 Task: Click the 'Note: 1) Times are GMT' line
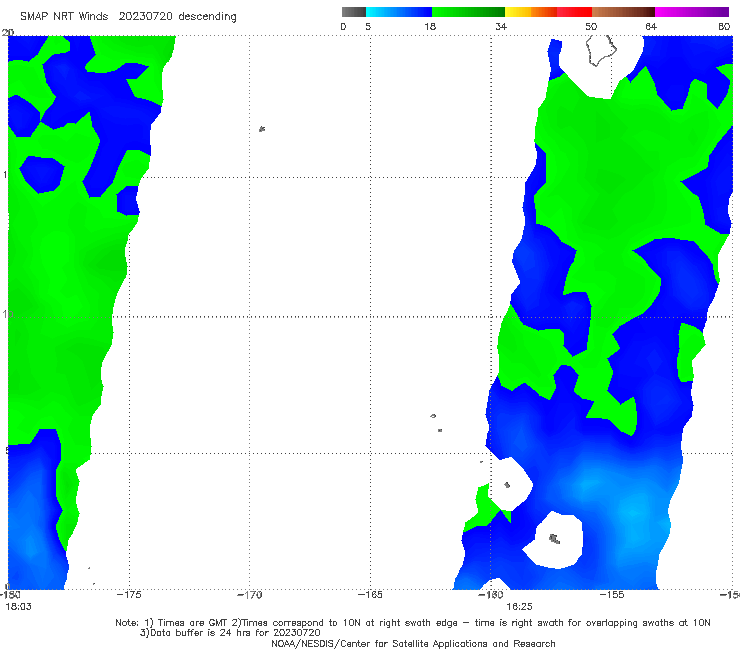tap(413, 623)
